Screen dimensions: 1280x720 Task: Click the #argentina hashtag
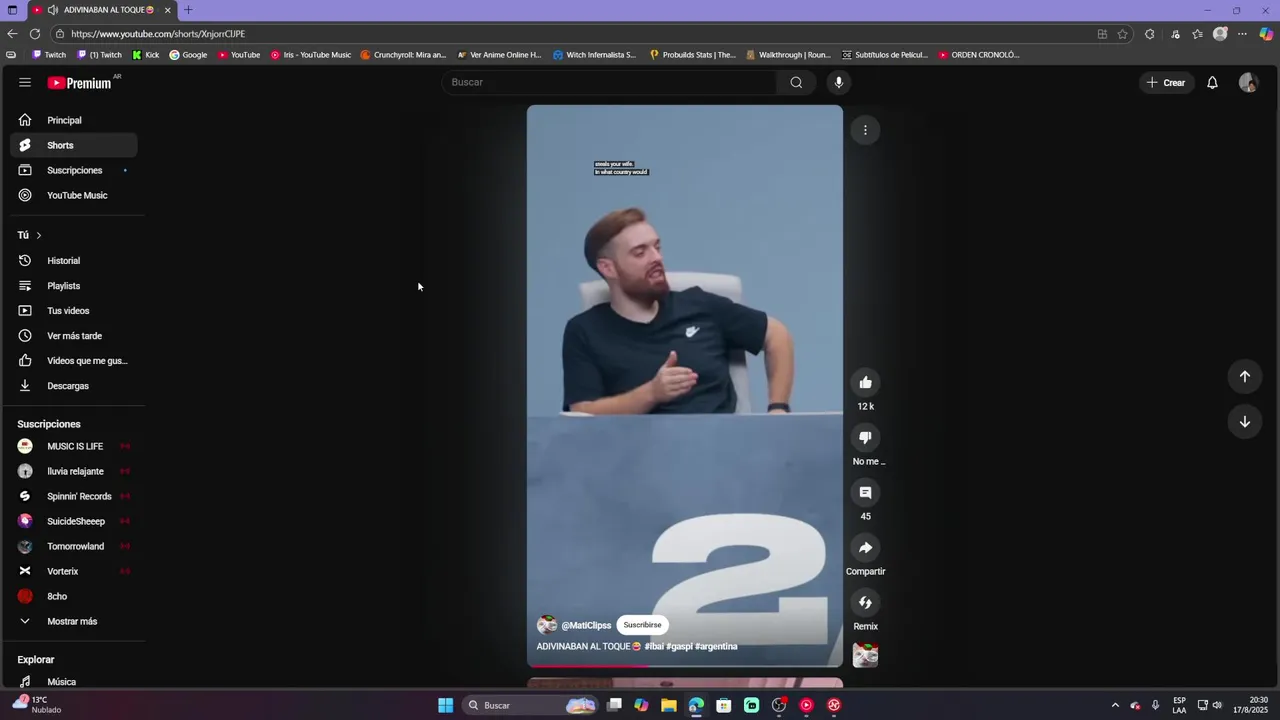point(716,646)
